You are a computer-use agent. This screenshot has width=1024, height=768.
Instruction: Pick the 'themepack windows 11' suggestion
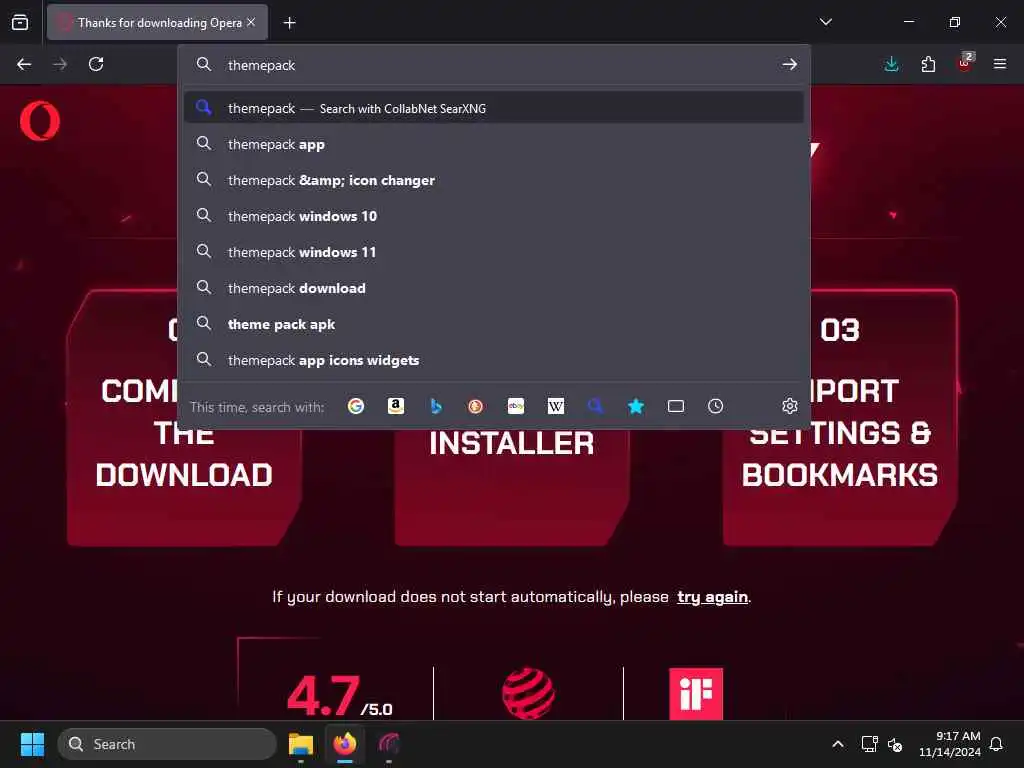(494, 252)
